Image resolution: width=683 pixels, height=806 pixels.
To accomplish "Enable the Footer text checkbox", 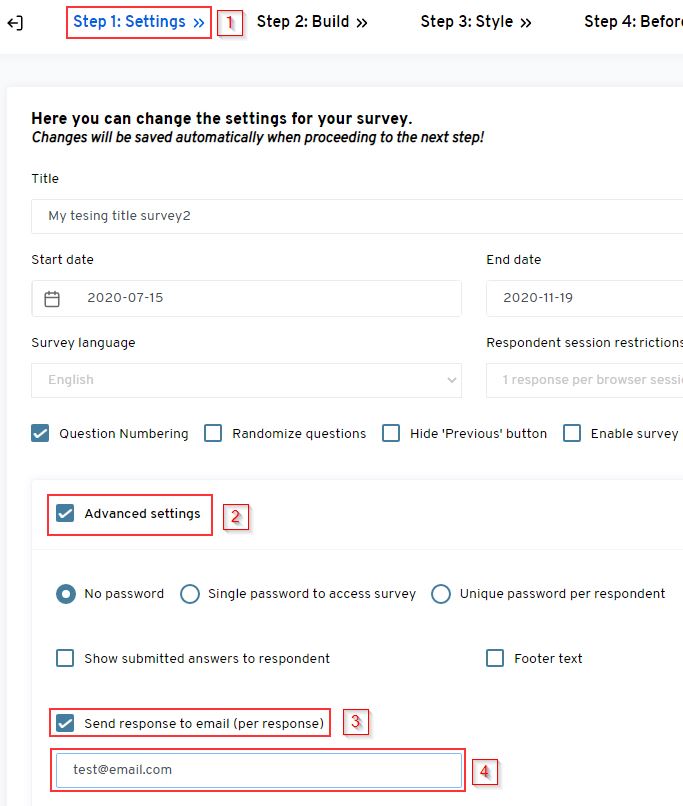I will [495, 658].
